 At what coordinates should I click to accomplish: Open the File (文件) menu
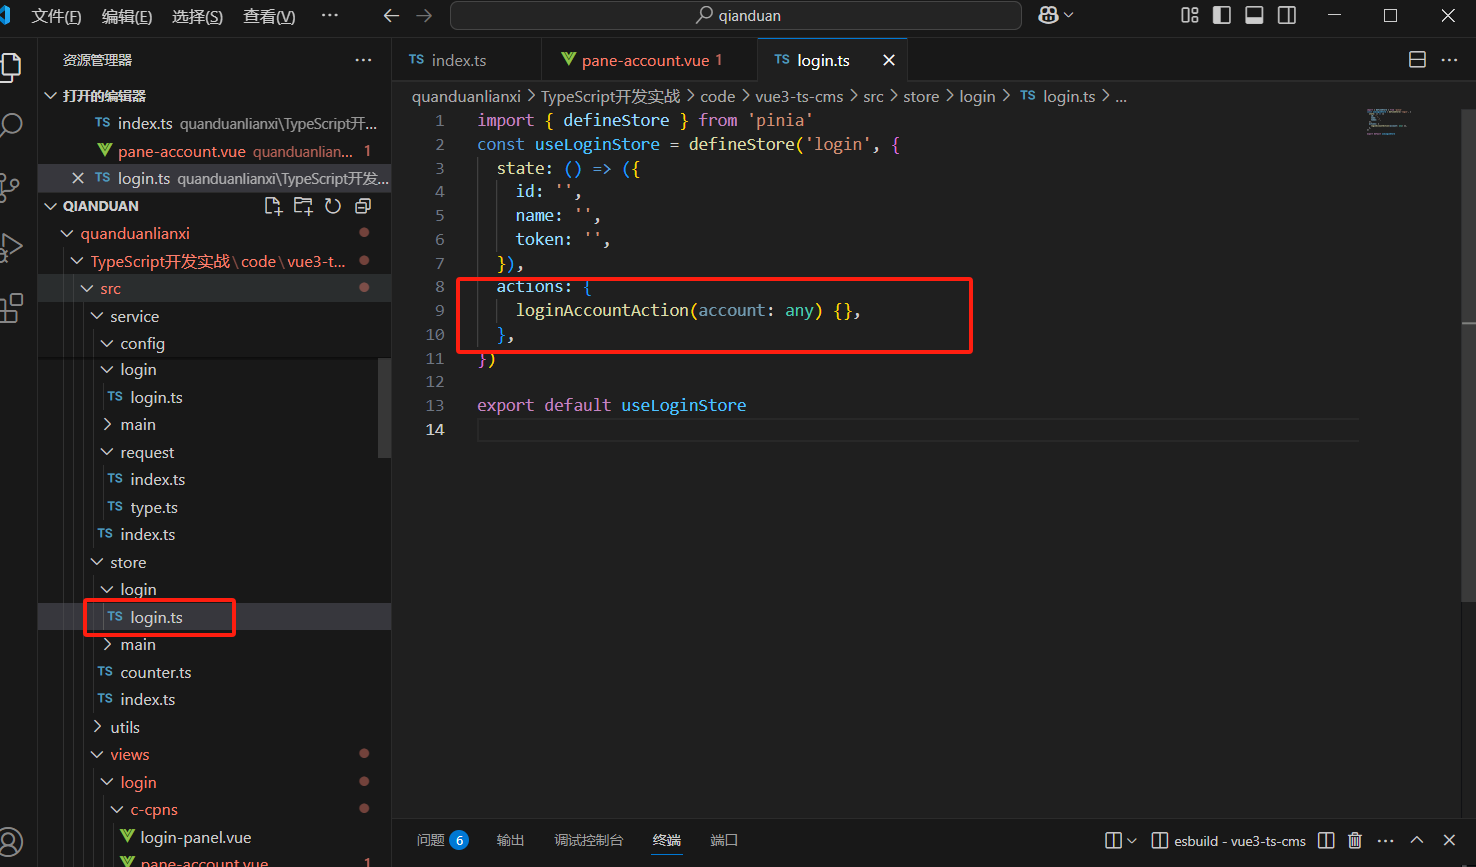point(56,16)
